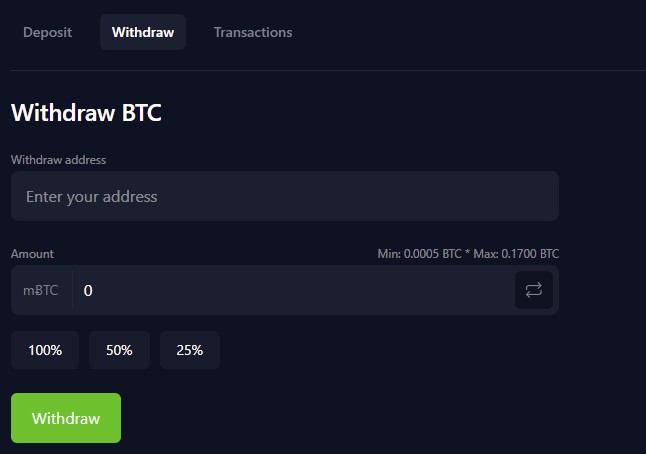
Task: Set amount to 100% of balance
Action: [45, 350]
